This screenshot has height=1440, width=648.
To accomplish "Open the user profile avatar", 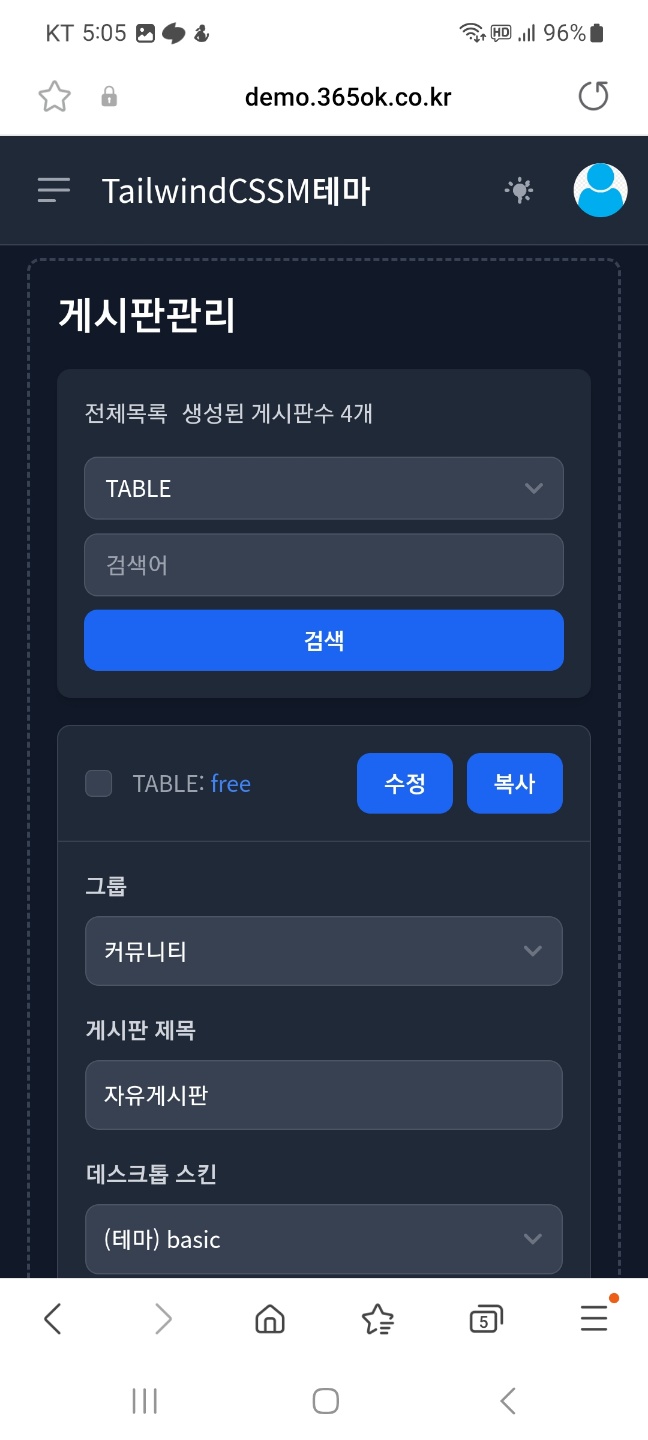I will click(x=600, y=190).
